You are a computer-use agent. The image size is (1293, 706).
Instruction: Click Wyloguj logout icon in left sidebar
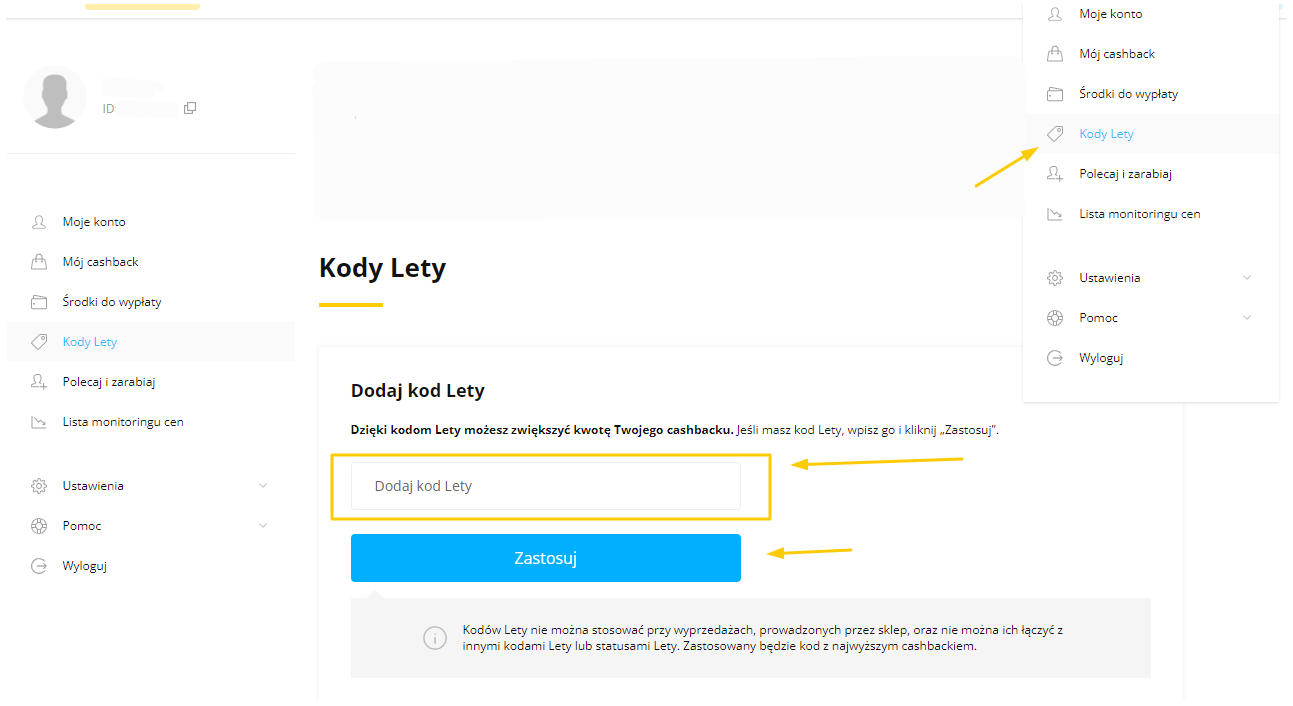click(x=39, y=566)
